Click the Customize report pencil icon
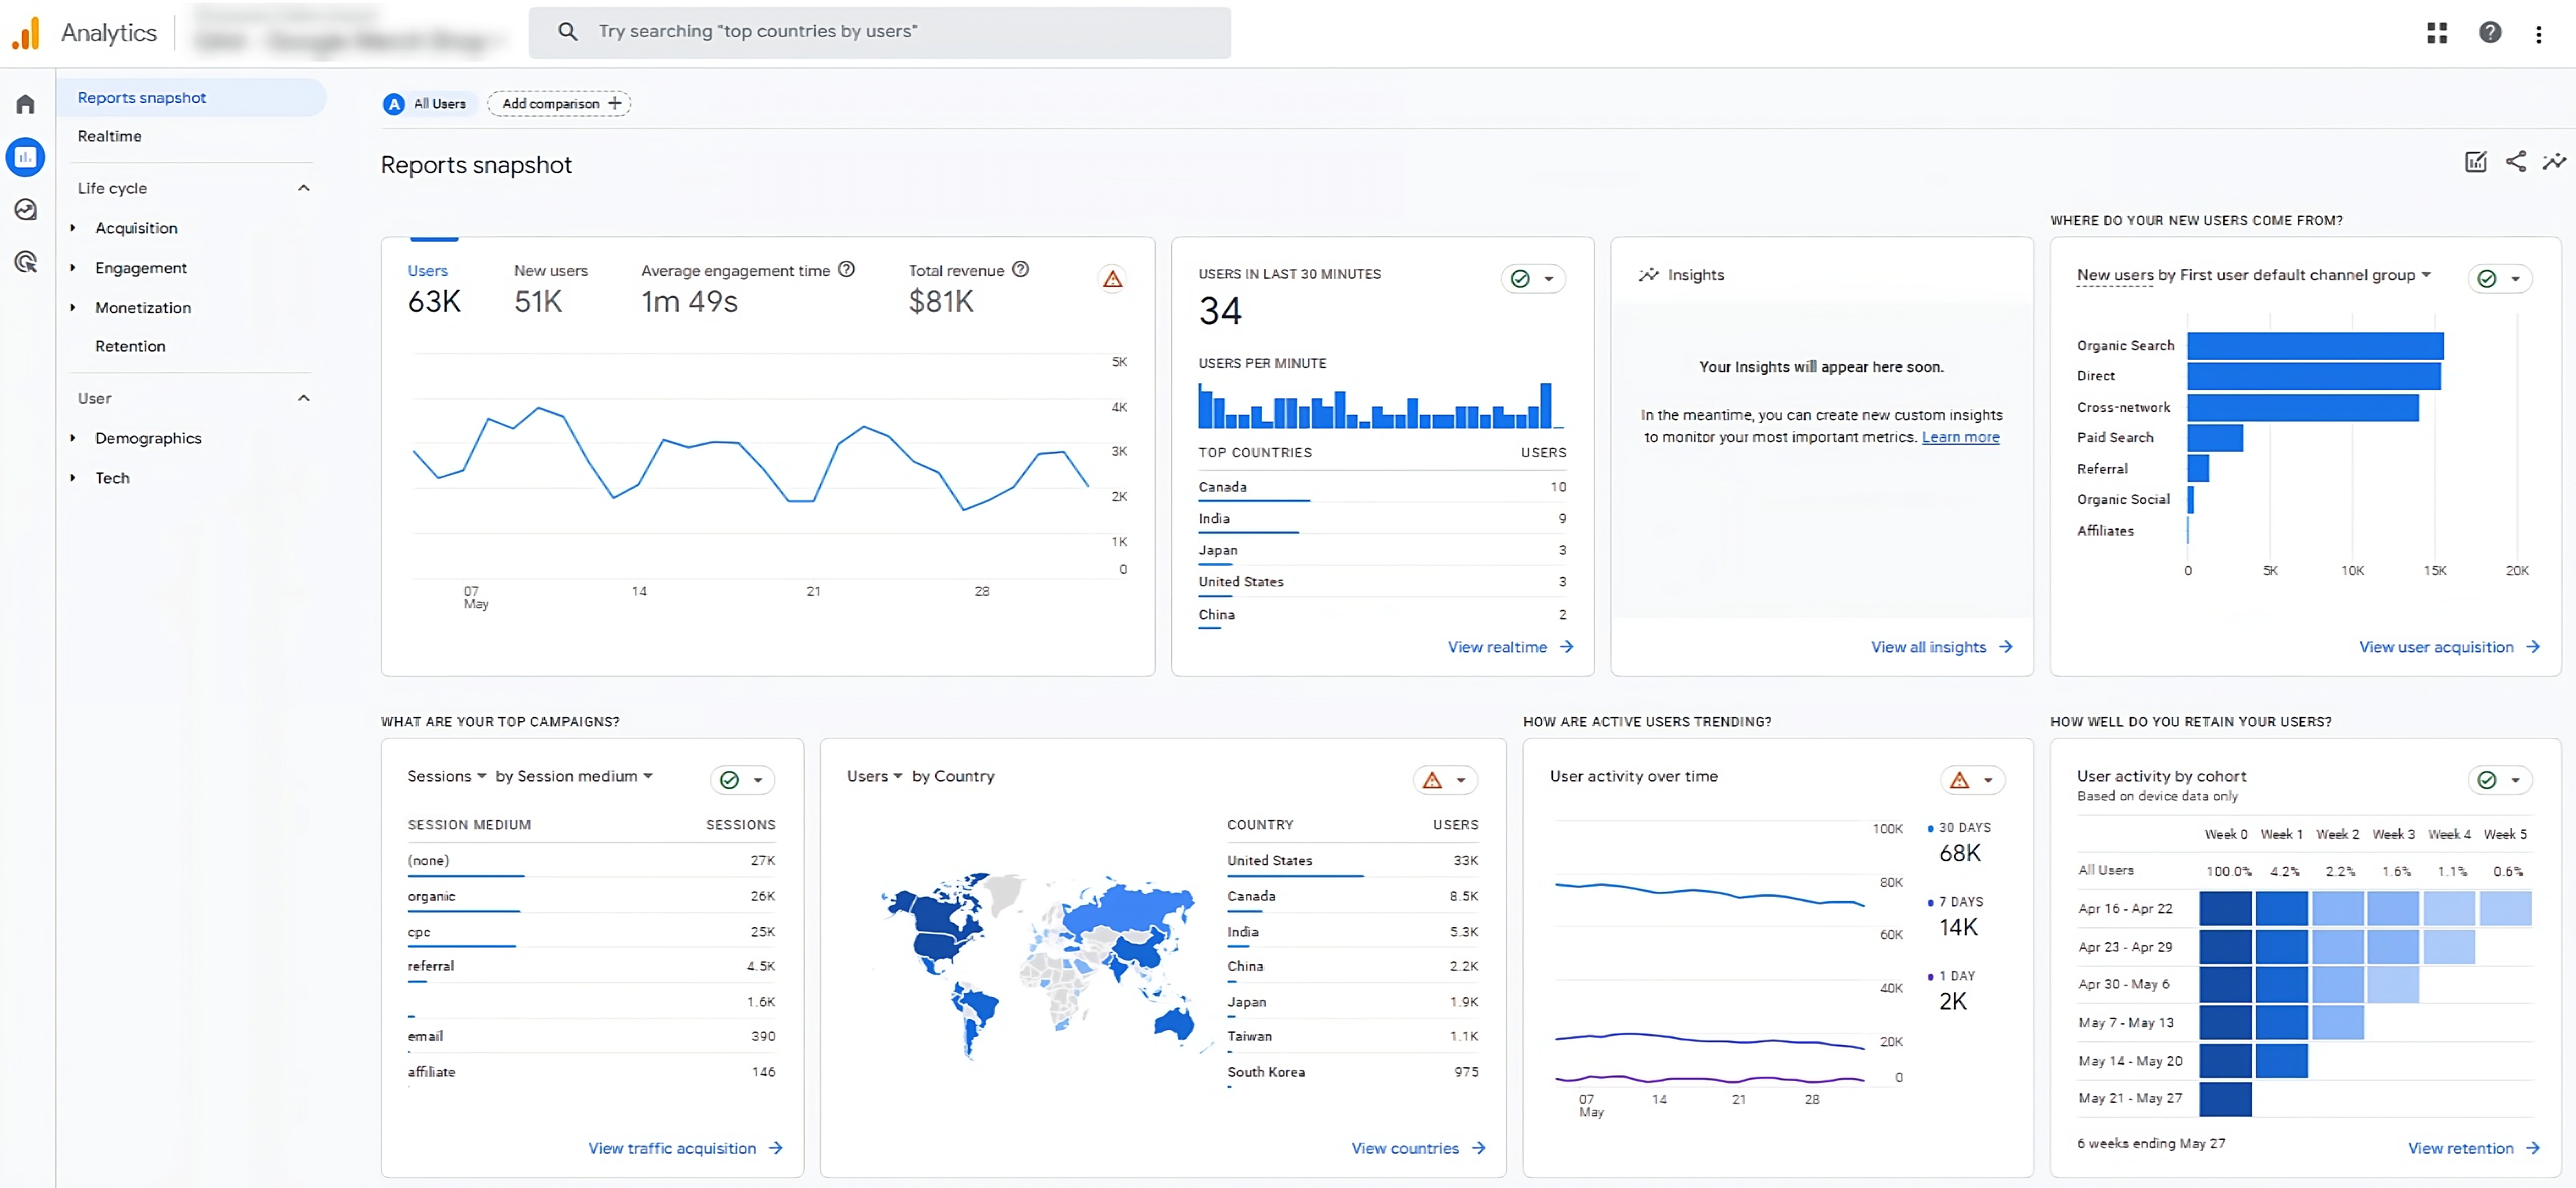 [2475, 162]
